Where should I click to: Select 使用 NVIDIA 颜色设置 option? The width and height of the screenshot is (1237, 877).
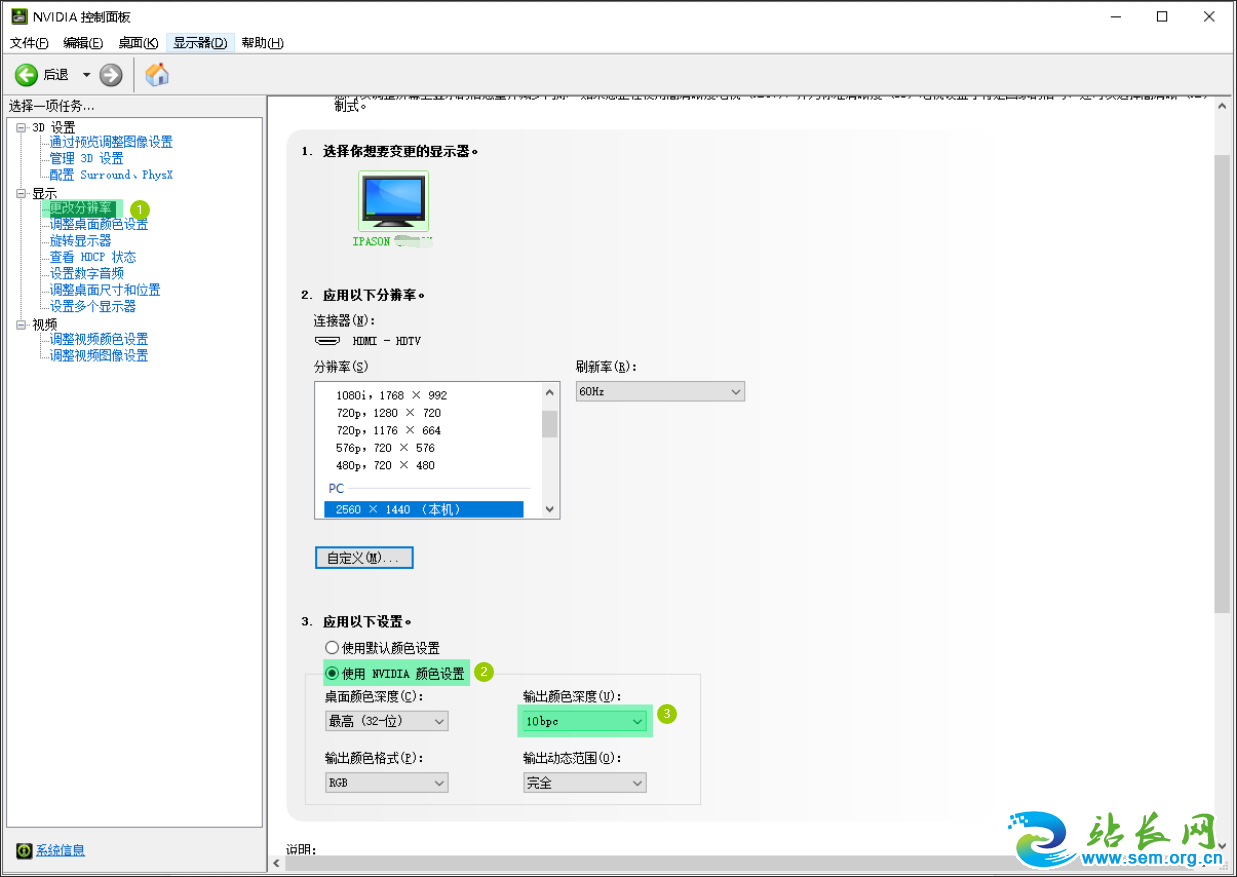coord(332,672)
